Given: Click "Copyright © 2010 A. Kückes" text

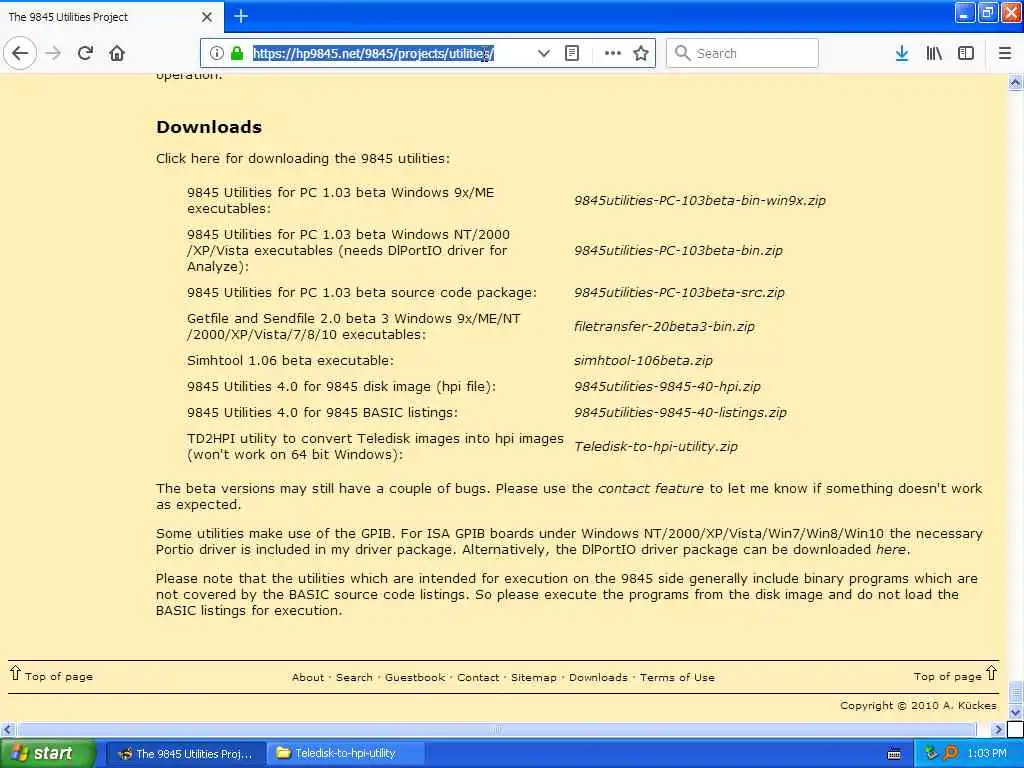Looking at the screenshot, I should point(918,705).
